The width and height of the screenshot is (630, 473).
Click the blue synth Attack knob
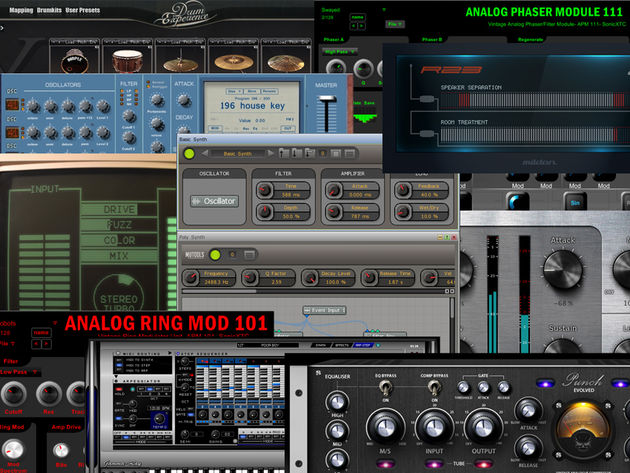(x=184, y=100)
